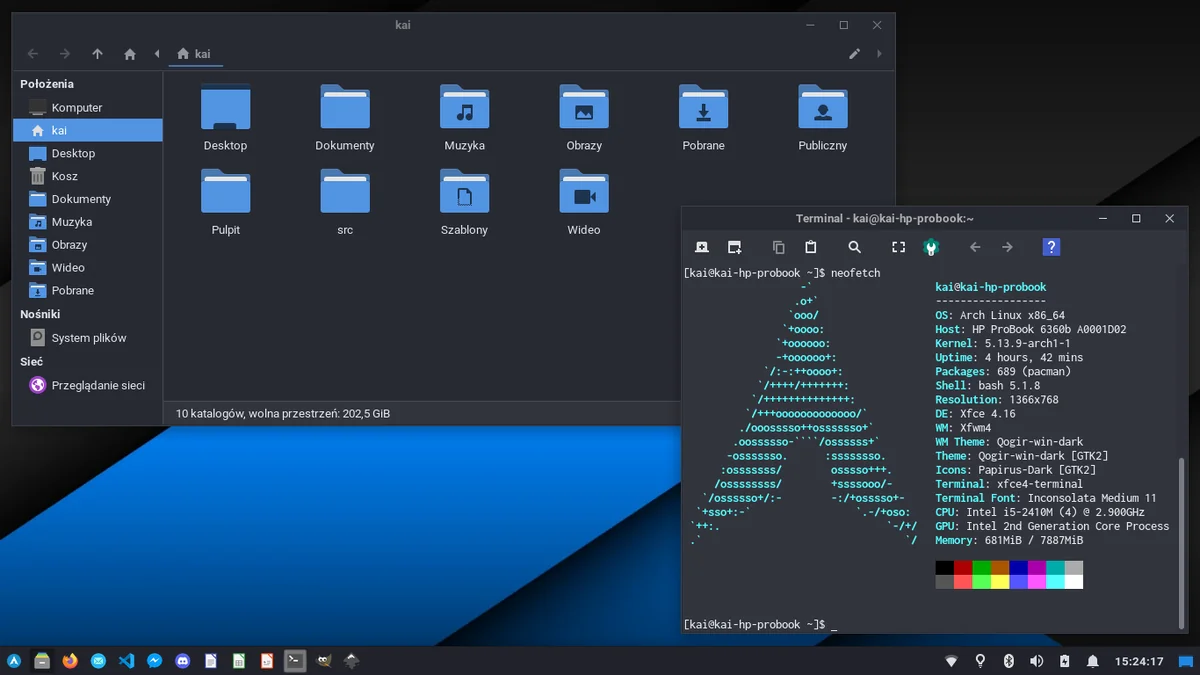
Task: Launch VS Code from the taskbar
Action: tap(125, 661)
